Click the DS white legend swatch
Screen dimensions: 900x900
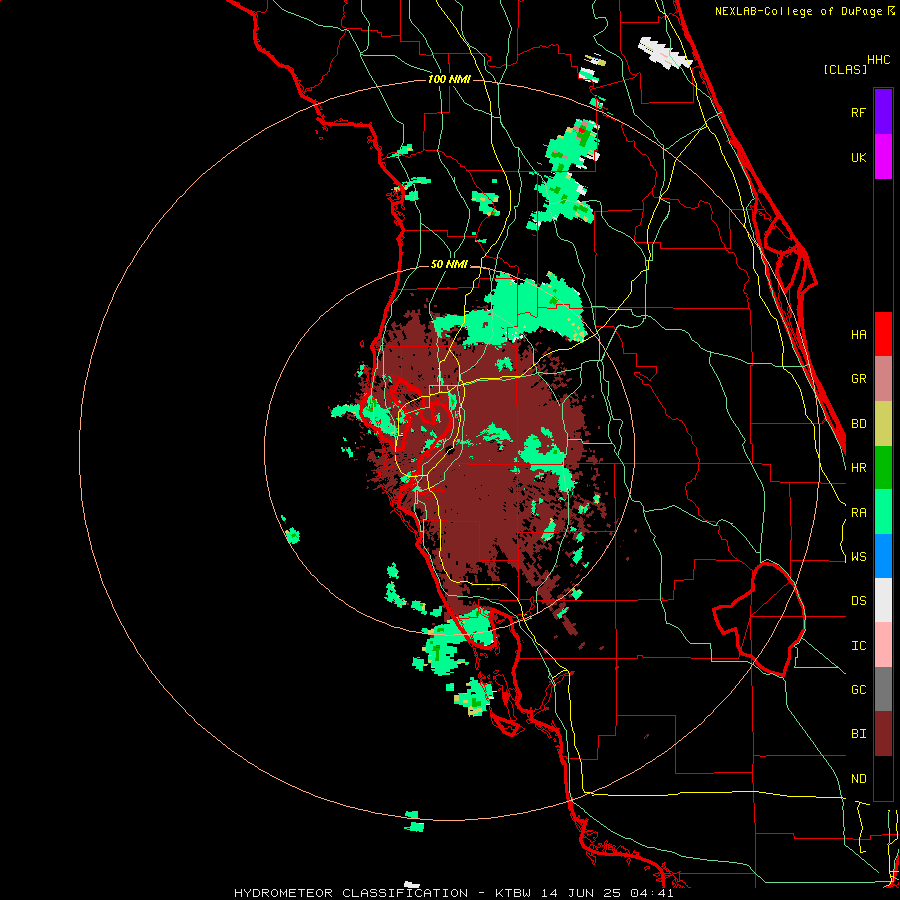[x=883, y=600]
